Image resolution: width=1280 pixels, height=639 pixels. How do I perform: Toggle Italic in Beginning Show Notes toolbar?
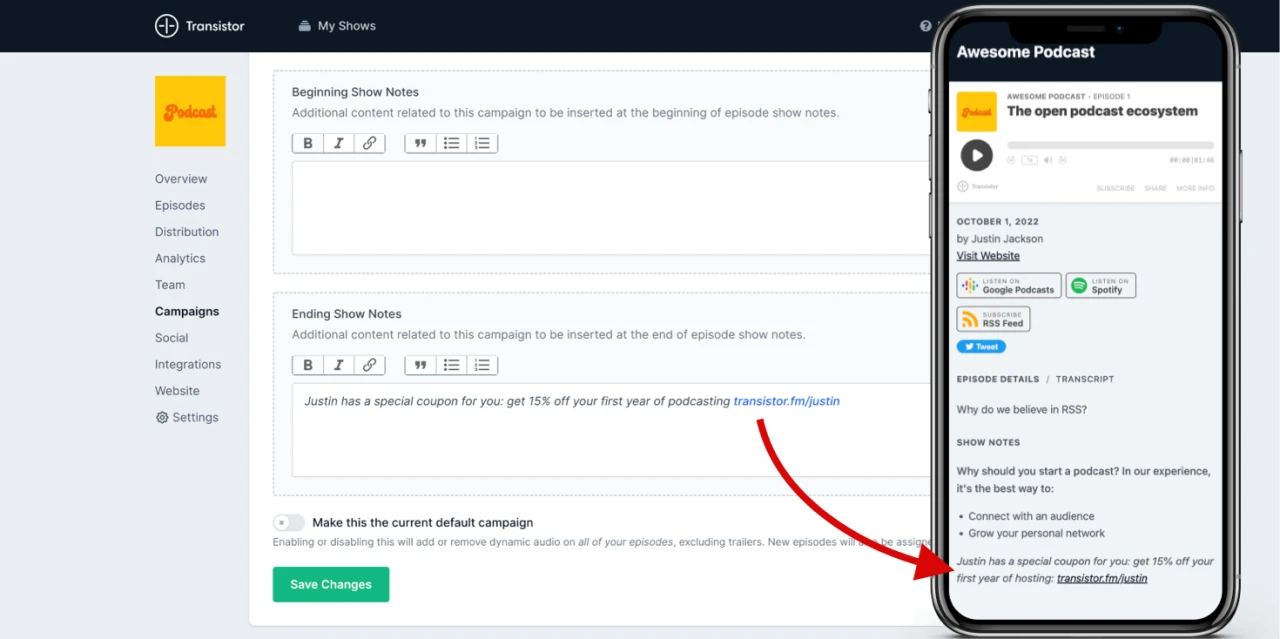[x=339, y=143]
